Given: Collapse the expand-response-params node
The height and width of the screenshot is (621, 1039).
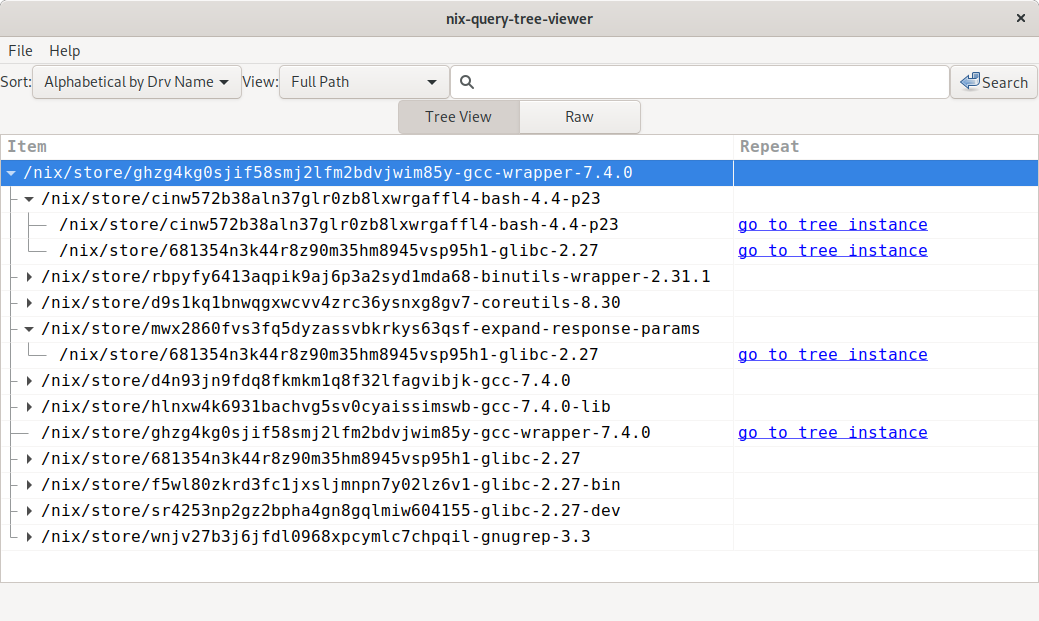Looking at the screenshot, I should tap(29, 329).
